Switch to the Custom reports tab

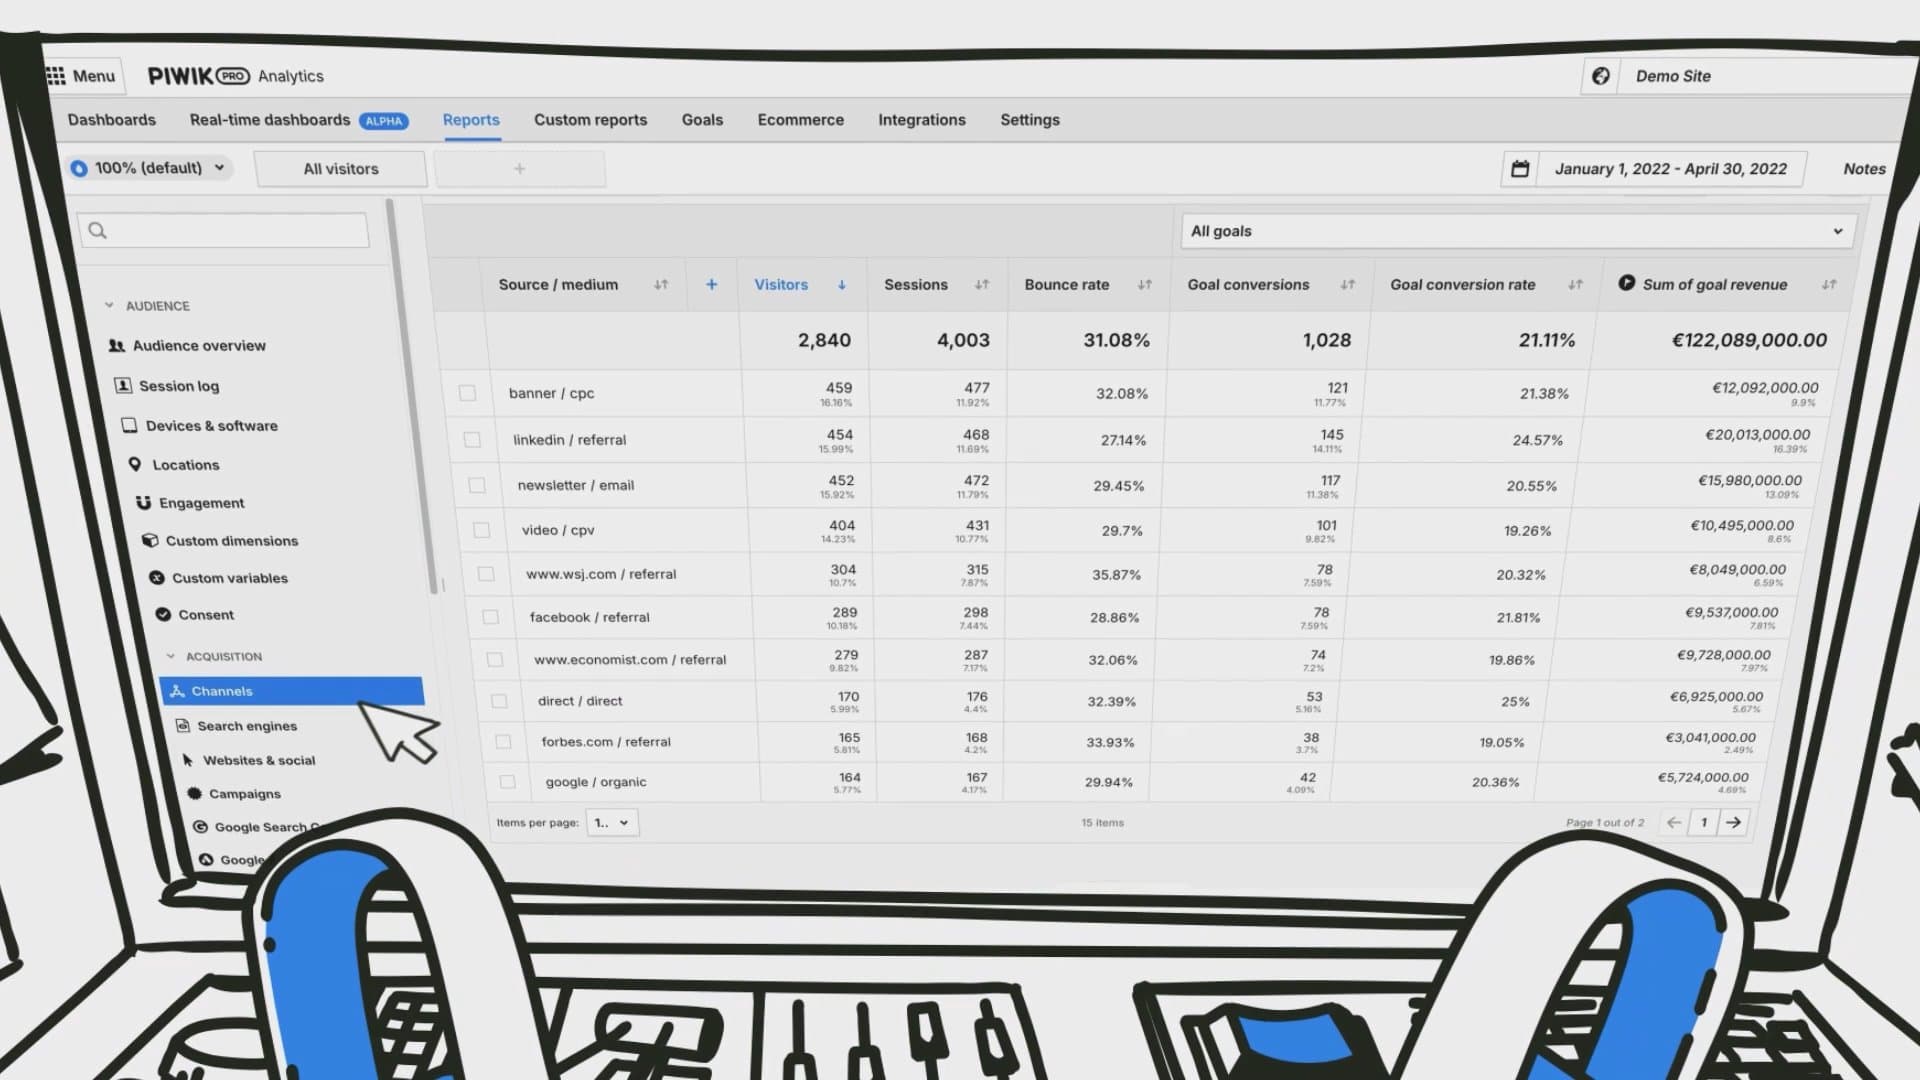point(590,120)
